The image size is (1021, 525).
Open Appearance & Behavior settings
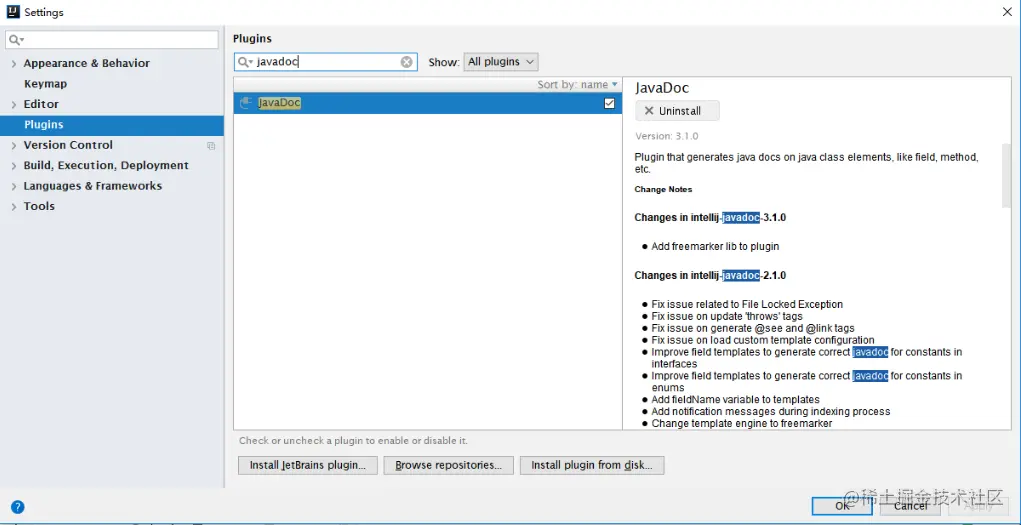click(x=87, y=63)
